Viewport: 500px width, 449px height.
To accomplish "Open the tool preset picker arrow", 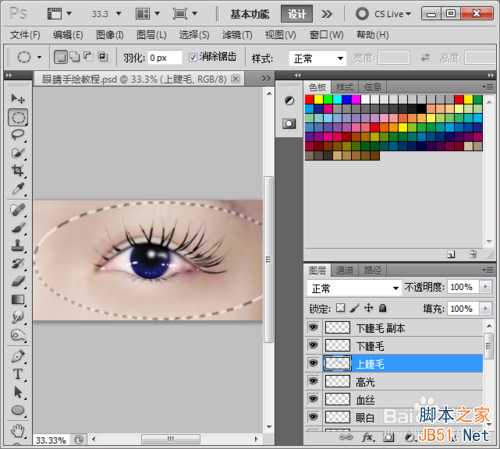I will pos(39,57).
